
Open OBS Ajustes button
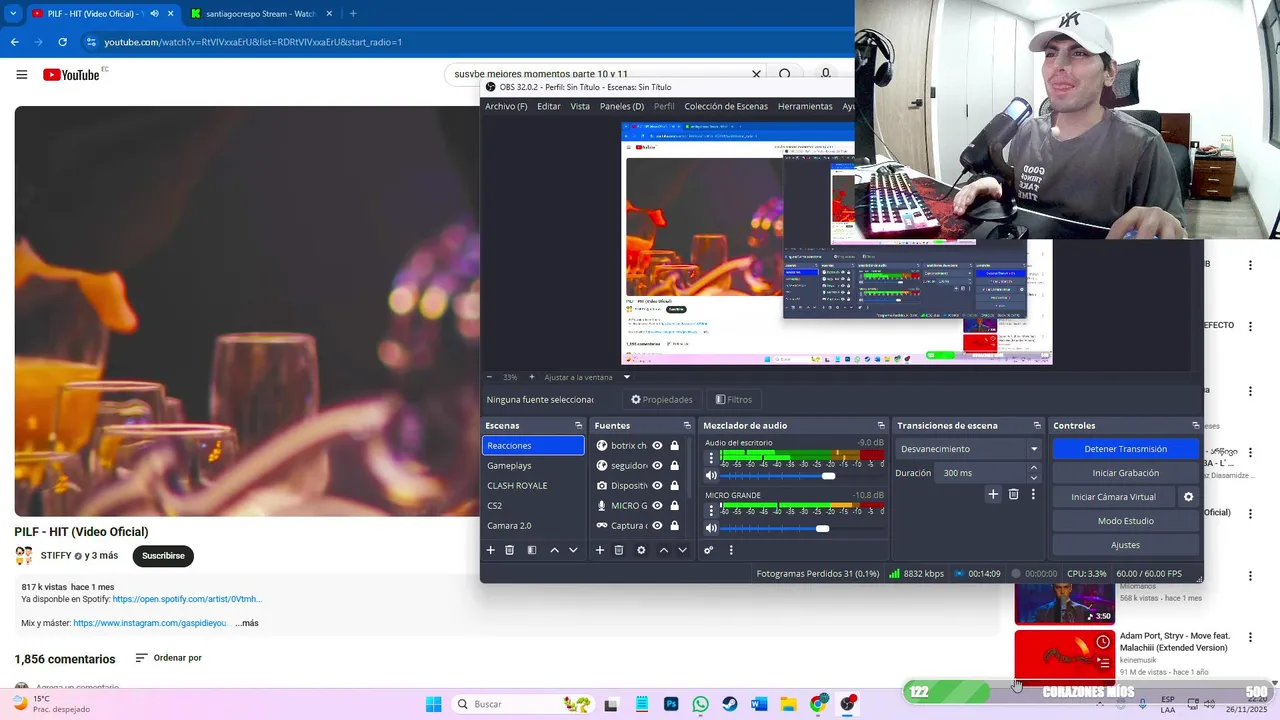(x=1125, y=545)
